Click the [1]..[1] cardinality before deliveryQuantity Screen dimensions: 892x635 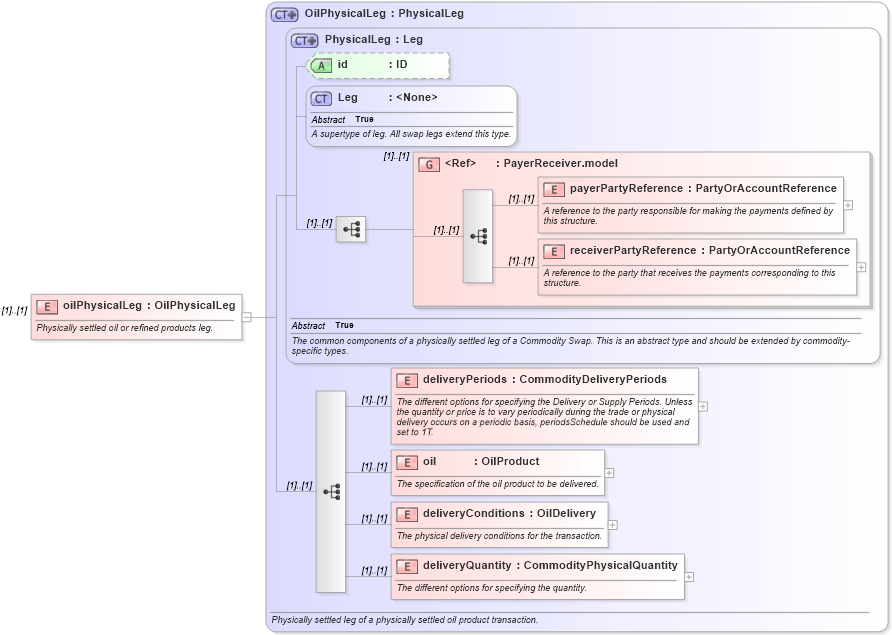coord(374,571)
